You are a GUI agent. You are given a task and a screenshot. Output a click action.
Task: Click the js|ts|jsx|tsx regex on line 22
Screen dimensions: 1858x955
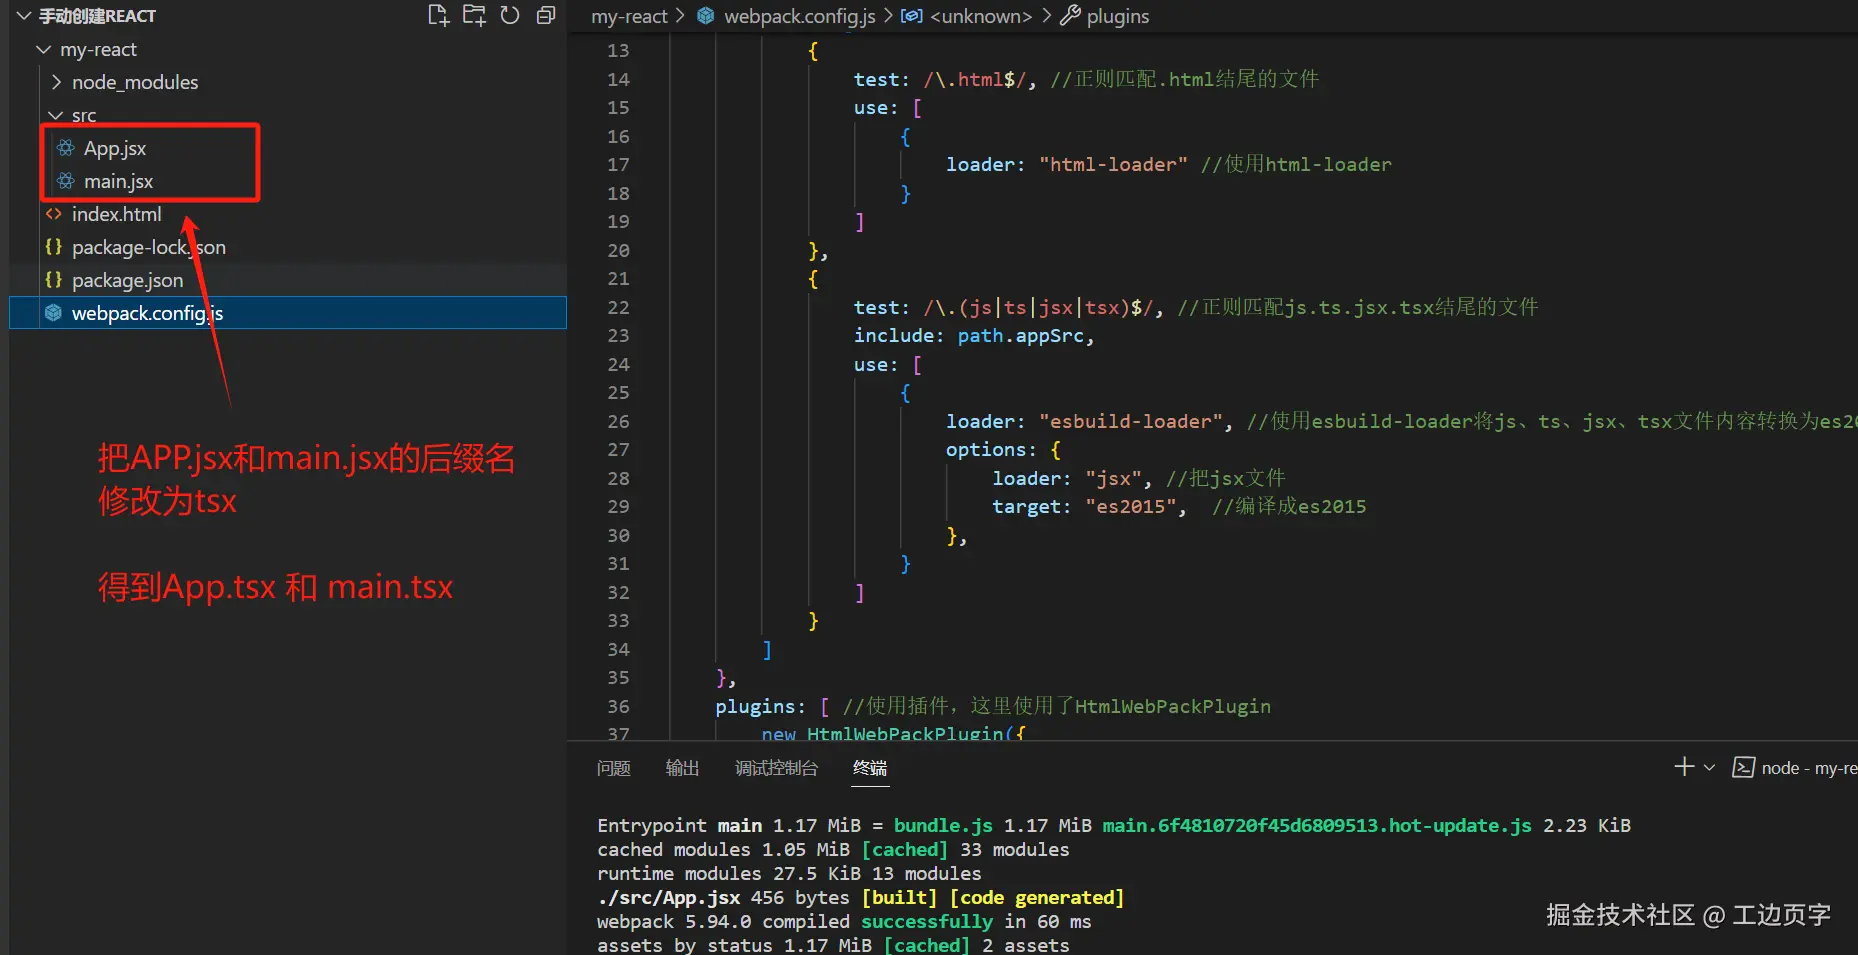[1037, 307]
